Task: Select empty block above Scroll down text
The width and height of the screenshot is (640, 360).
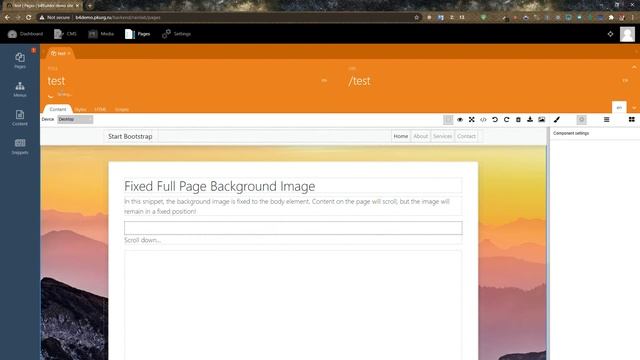Action: coord(293,228)
